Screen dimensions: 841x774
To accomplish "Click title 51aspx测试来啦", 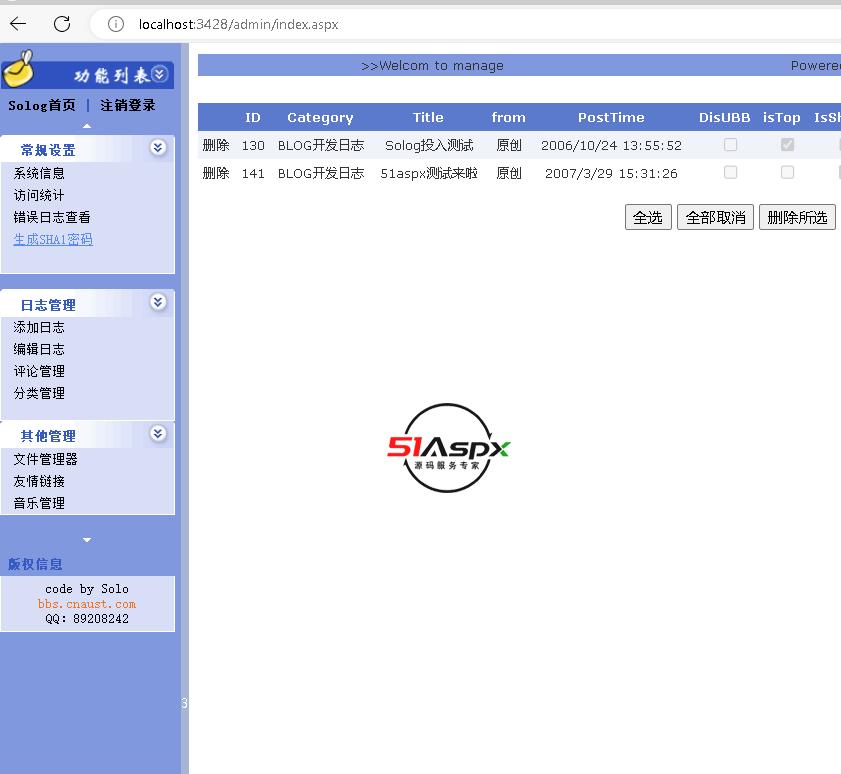I will click(x=429, y=173).
